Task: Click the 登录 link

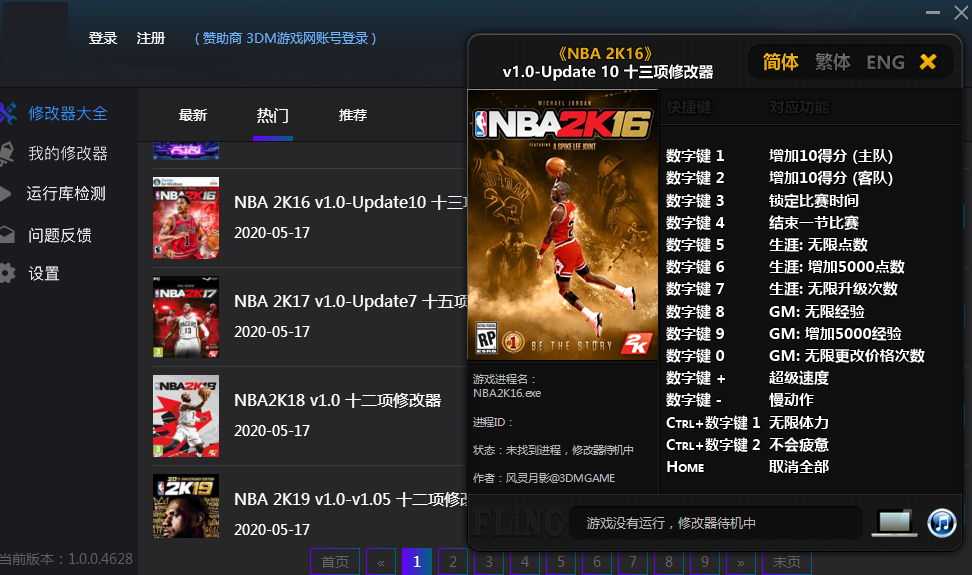Action: point(103,38)
